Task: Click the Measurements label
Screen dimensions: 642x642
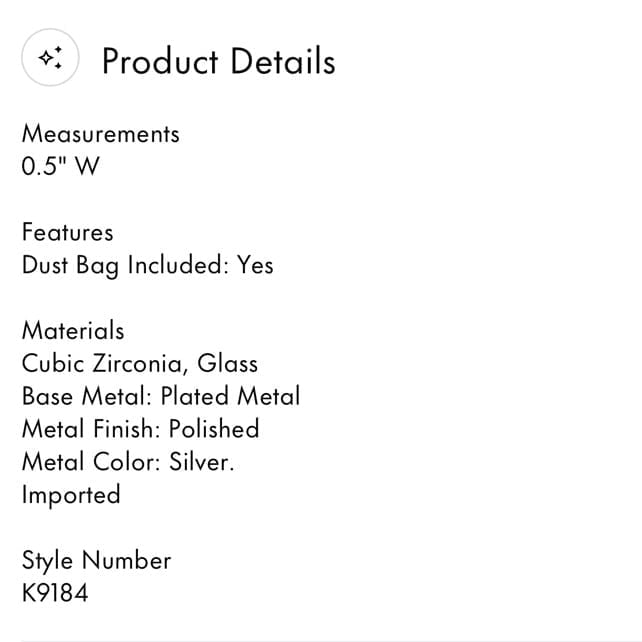Action: point(101,134)
